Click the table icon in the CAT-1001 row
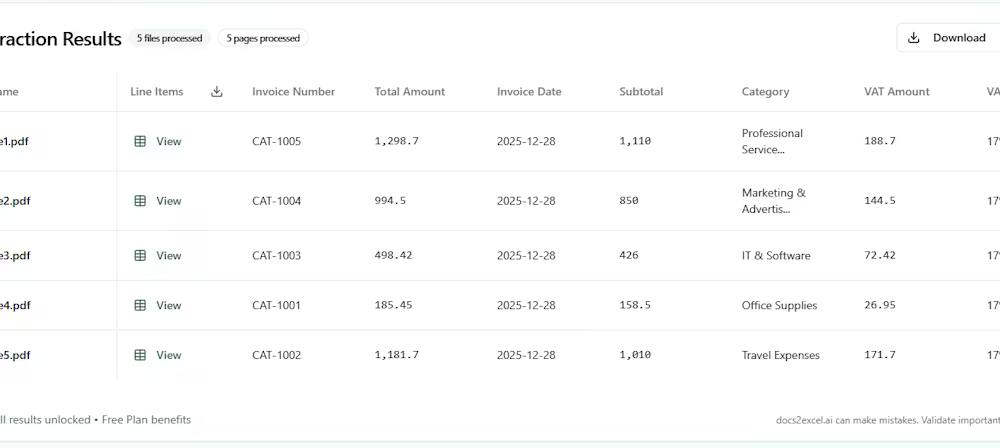 pos(140,306)
